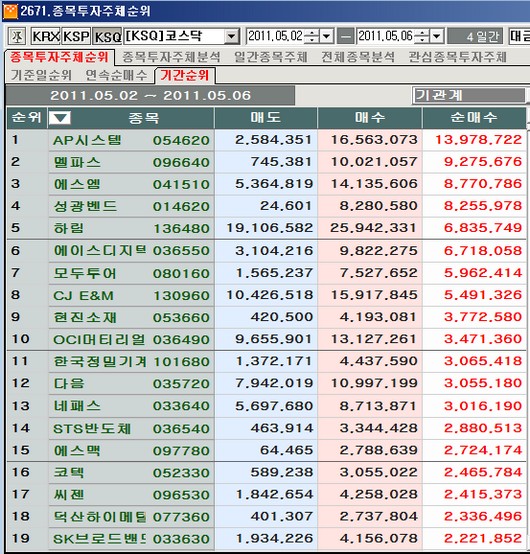Select stock 씨젠 in row 17
The width and height of the screenshot is (530, 554).
click(x=69, y=495)
